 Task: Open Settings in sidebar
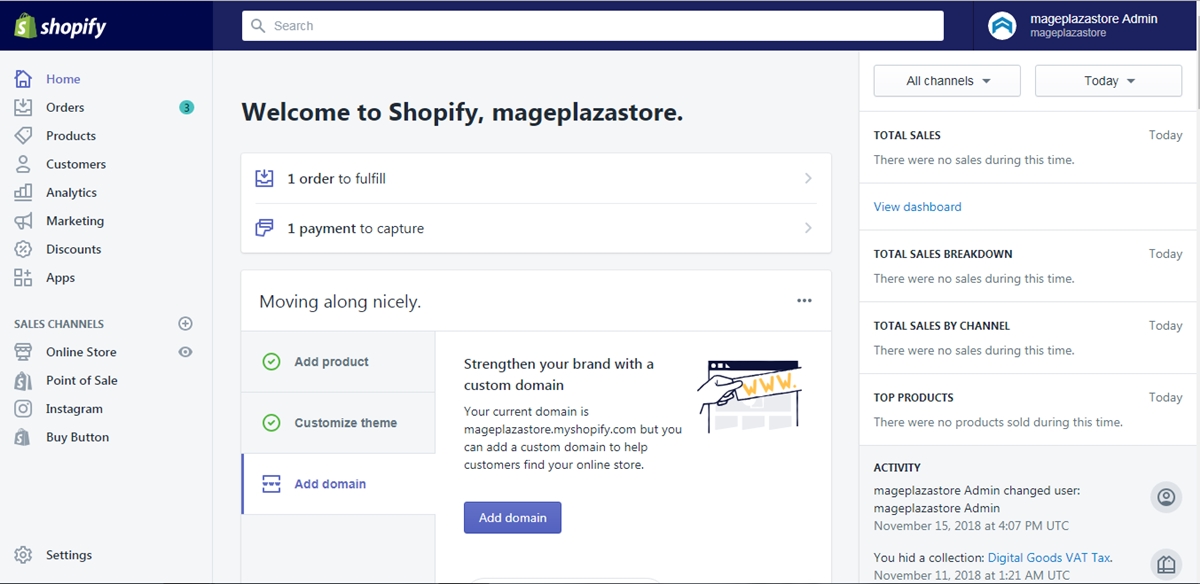[x=69, y=555]
